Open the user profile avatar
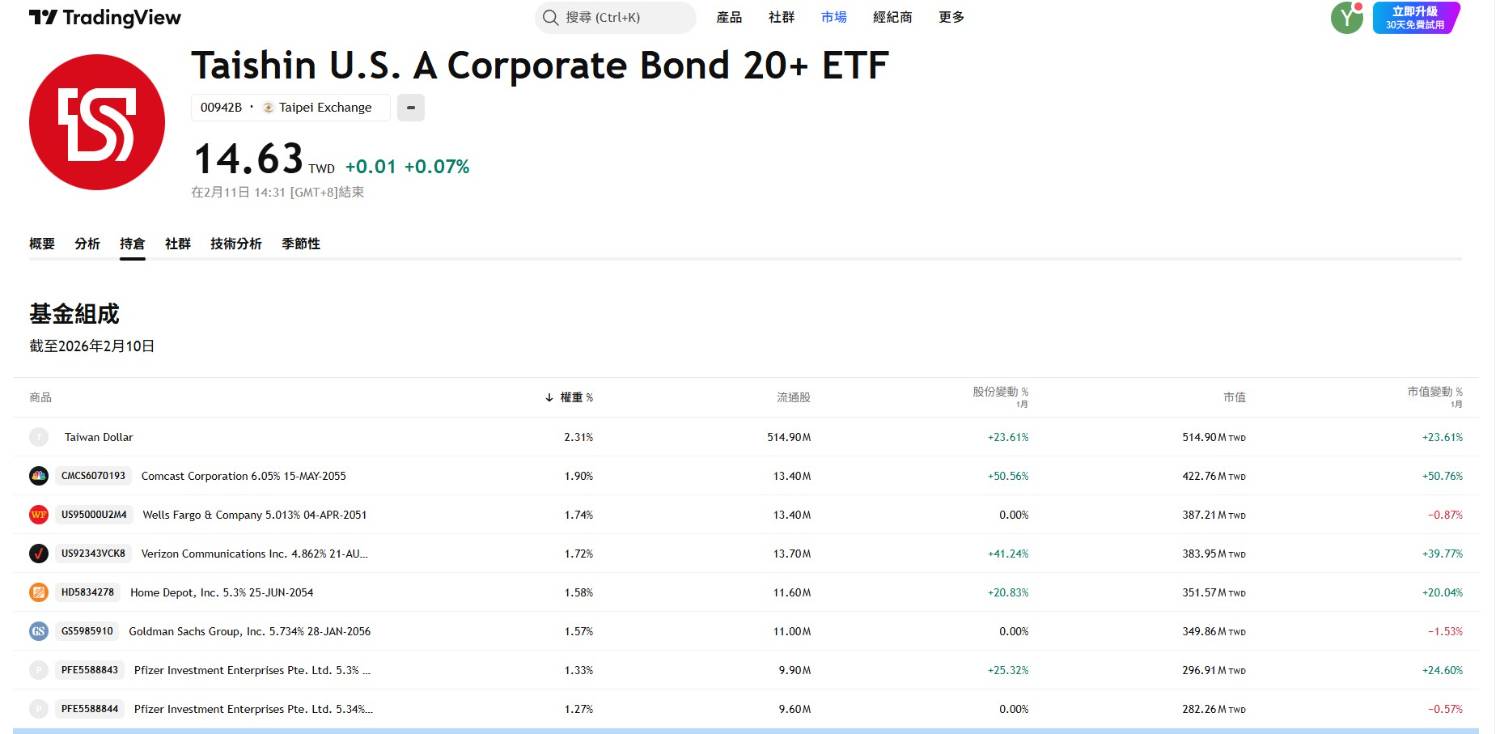The height and width of the screenshot is (734, 1500). click(x=1346, y=17)
